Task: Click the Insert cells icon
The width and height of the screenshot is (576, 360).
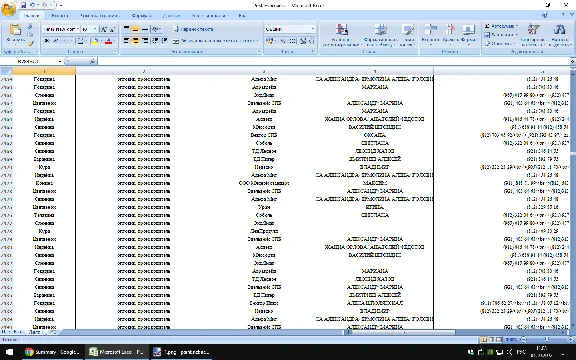Action: click(x=430, y=34)
